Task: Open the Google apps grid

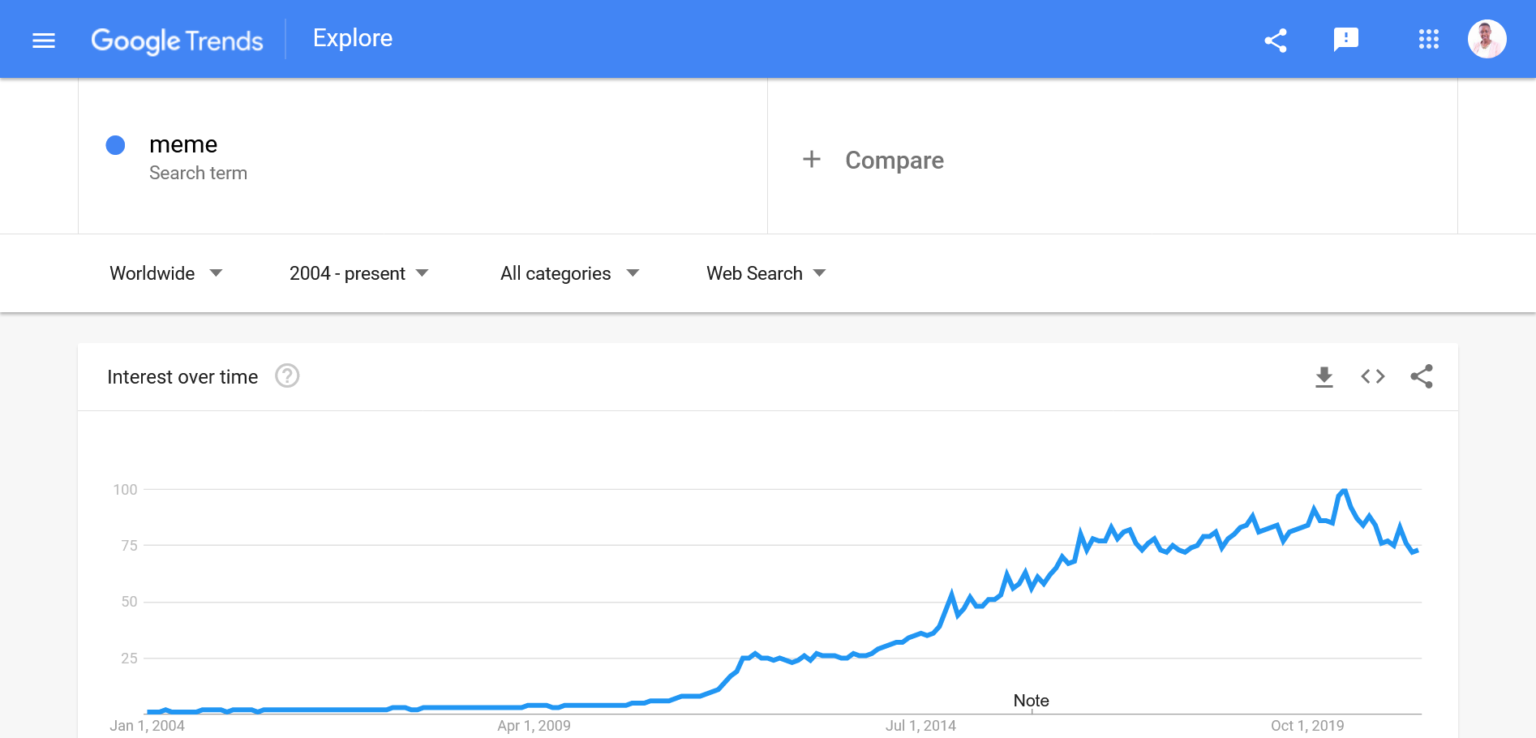Action: (x=1428, y=40)
